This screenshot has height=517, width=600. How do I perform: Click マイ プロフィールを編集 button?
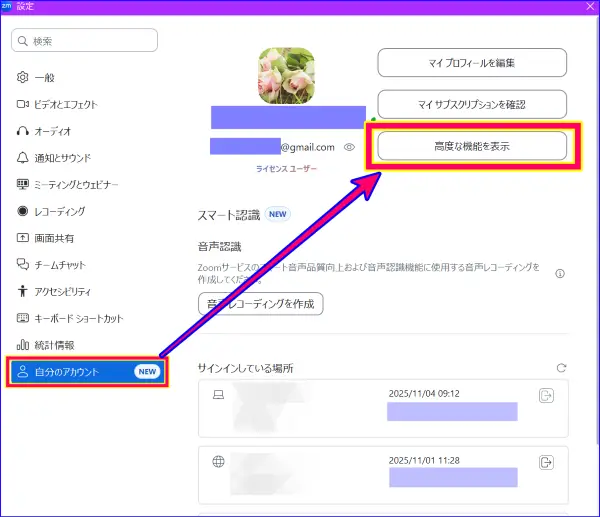click(472, 63)
